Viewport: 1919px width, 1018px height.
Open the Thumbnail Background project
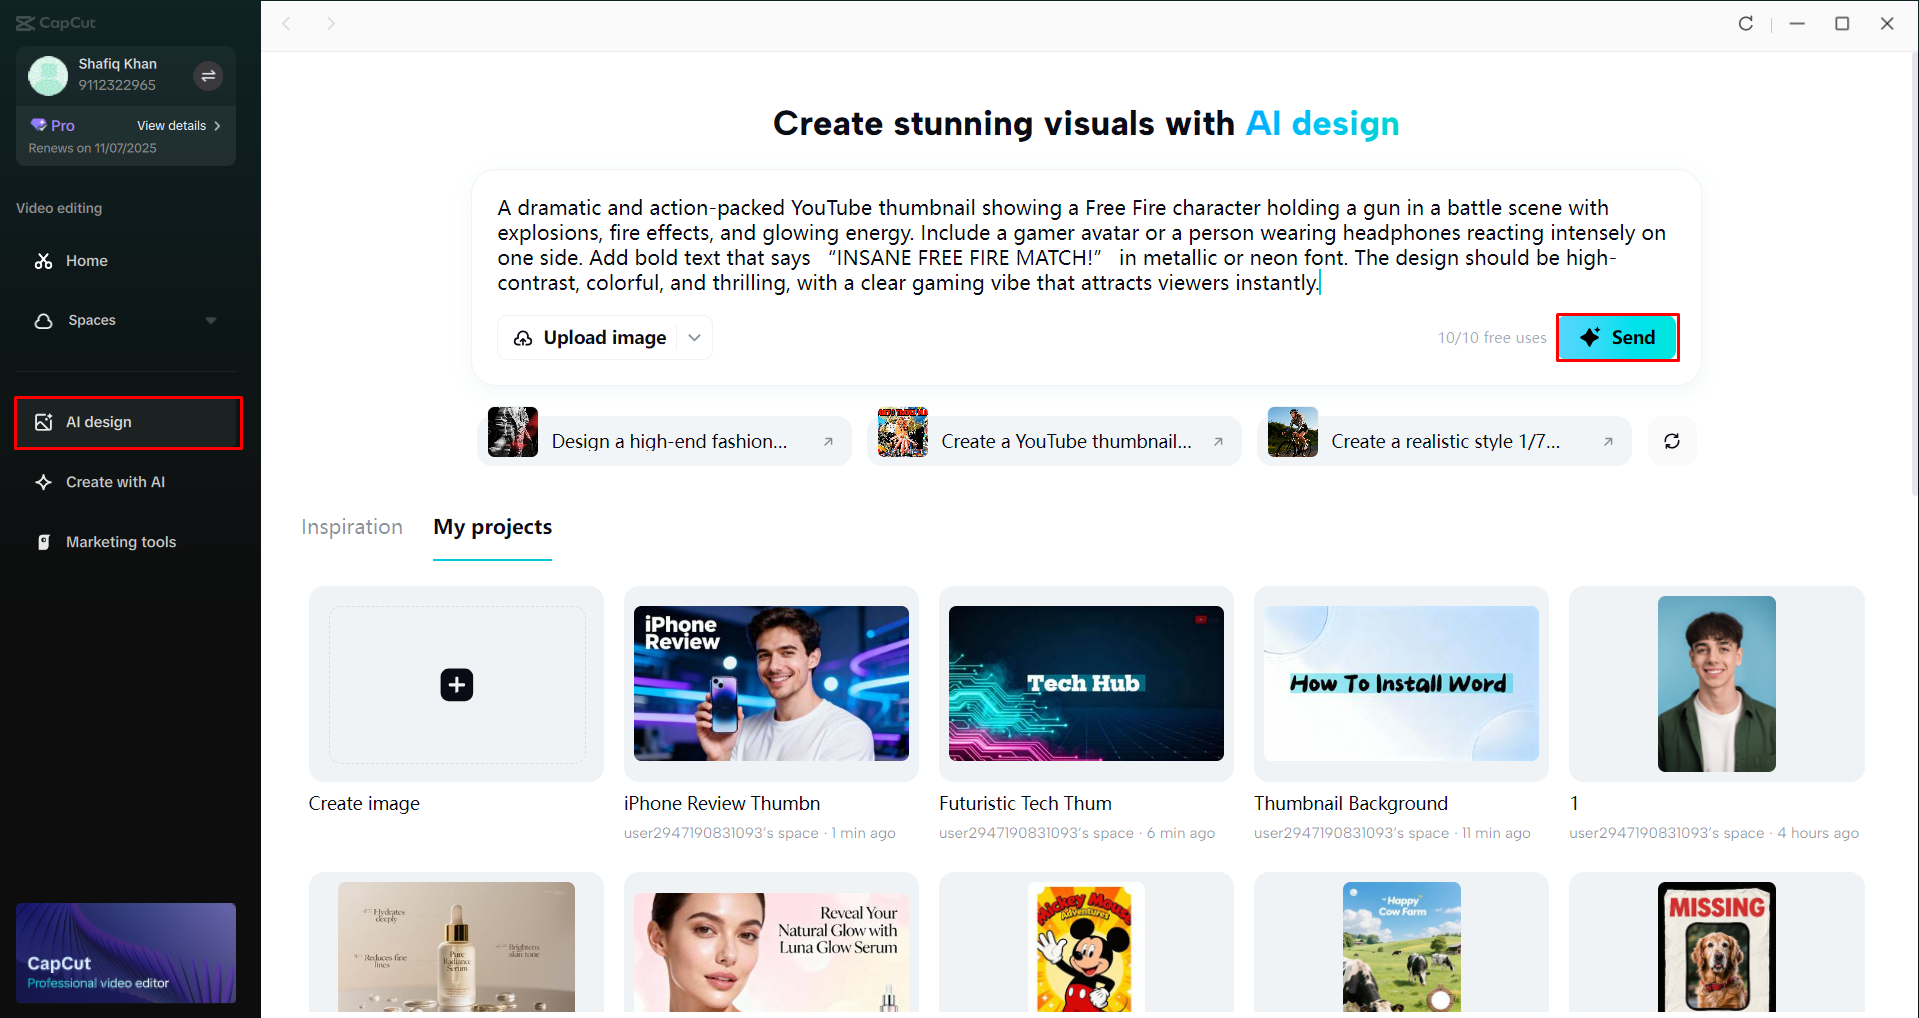1401,684
